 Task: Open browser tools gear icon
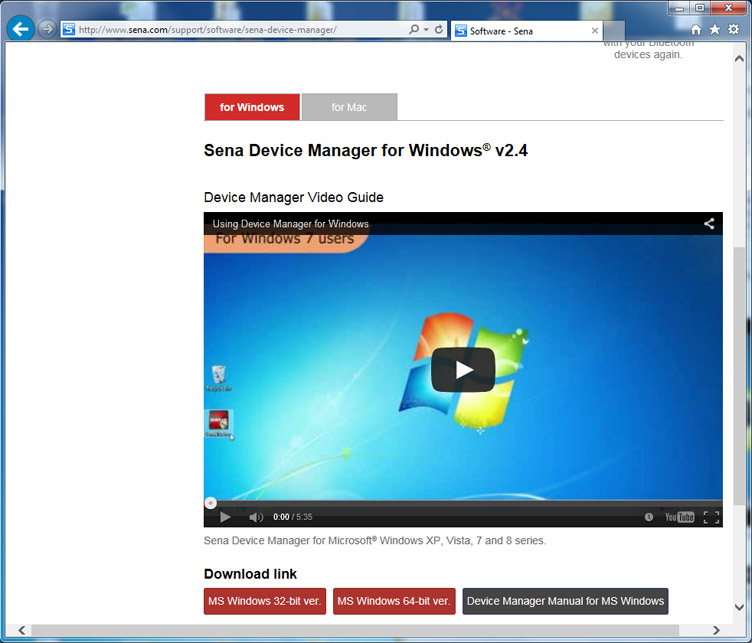click(x=734, y=30)
